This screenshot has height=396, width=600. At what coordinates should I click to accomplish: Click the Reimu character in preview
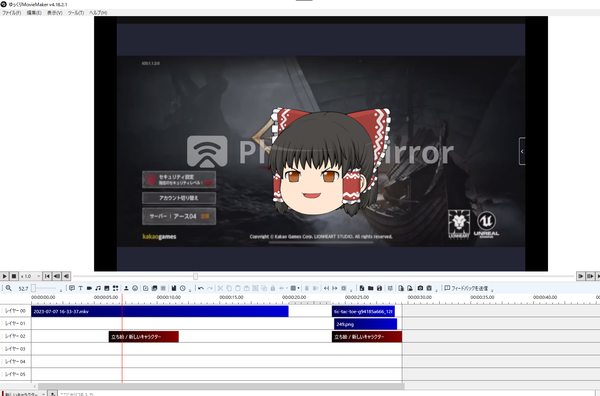coord(329,161)
